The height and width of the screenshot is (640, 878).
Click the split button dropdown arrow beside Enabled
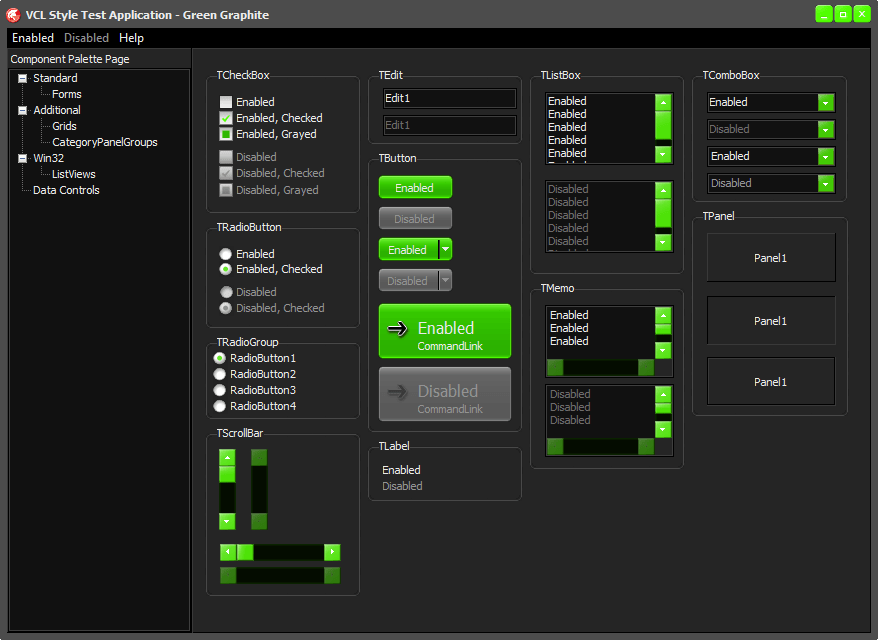coord(446,250)
